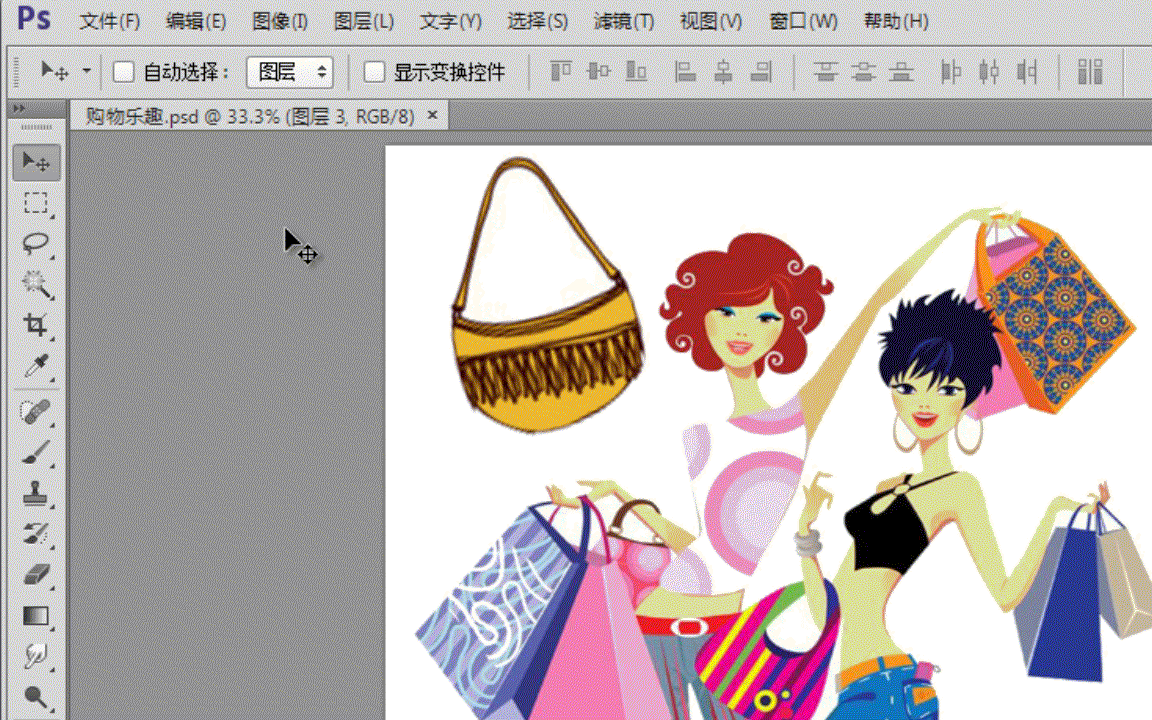Screen dimensions: 1152x720
Task: Enable the 显示变换控件 checkbox
Action: [x=374, y=72]
